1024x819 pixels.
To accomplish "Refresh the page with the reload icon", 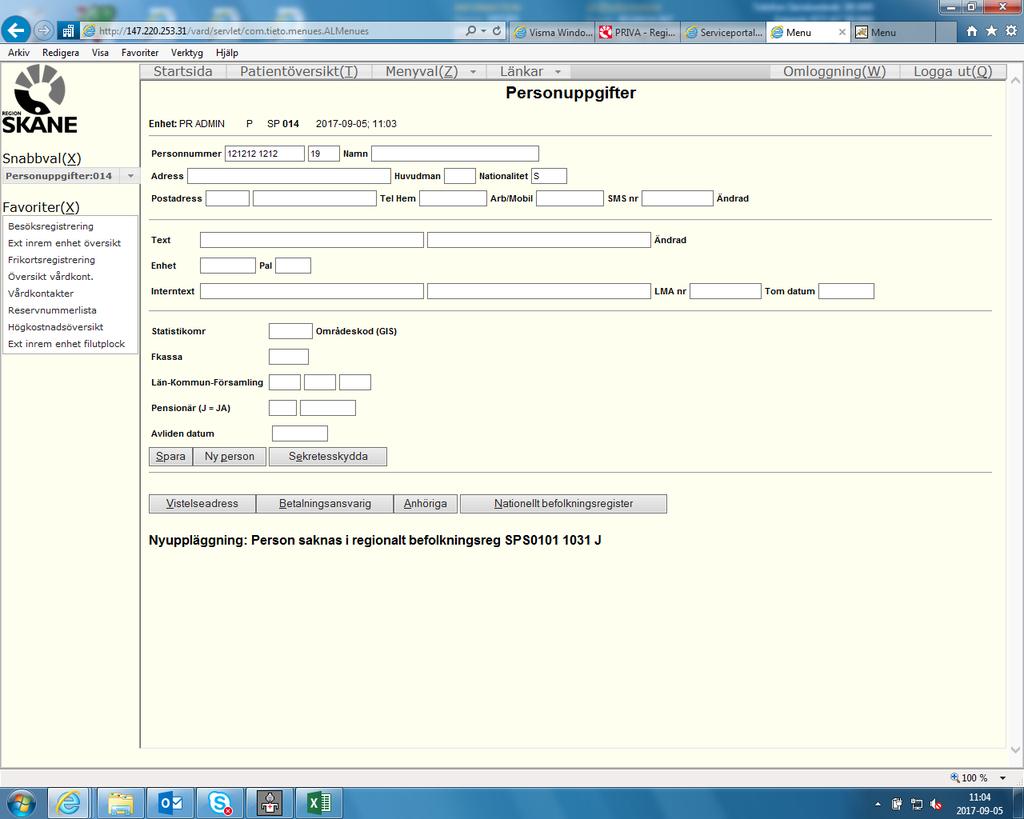I will click(497, 31).
